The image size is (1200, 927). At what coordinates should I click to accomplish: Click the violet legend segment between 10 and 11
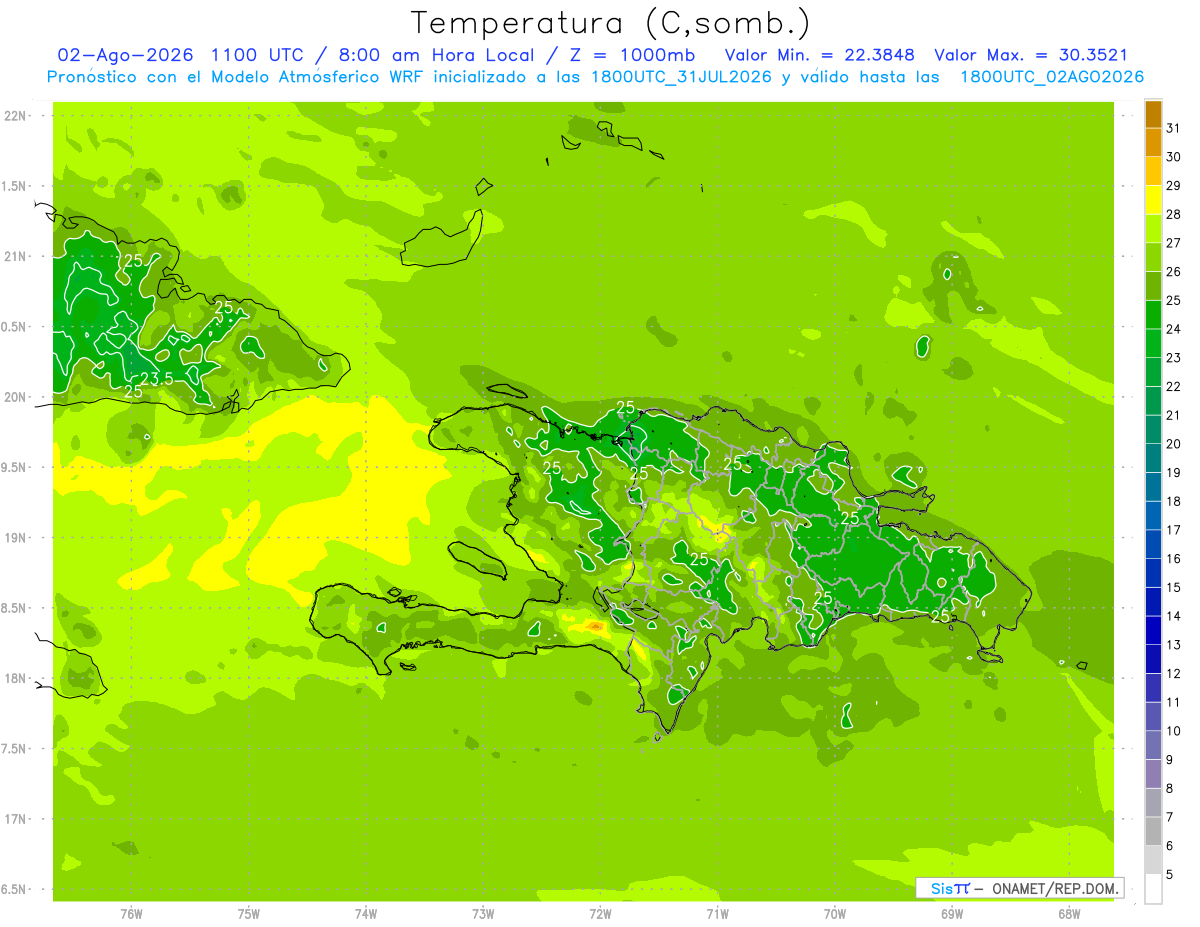pyautogui.click(x=1153, y=716)
